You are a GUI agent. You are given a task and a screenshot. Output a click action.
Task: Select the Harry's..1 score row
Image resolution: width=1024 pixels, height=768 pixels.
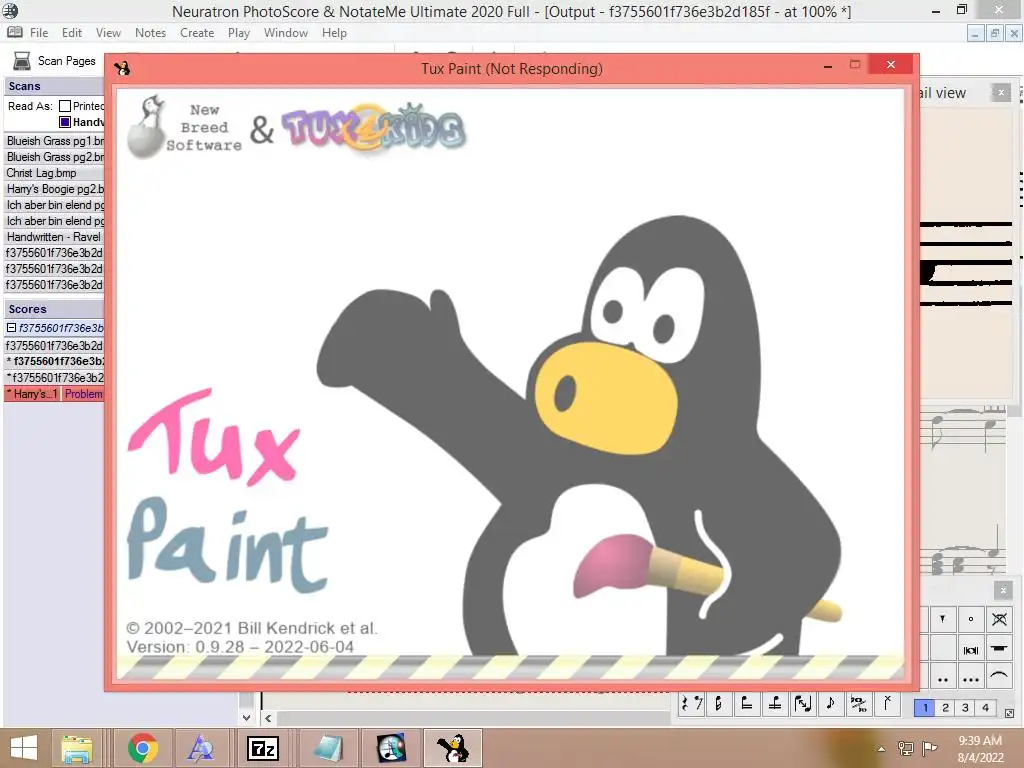(32, 394)
